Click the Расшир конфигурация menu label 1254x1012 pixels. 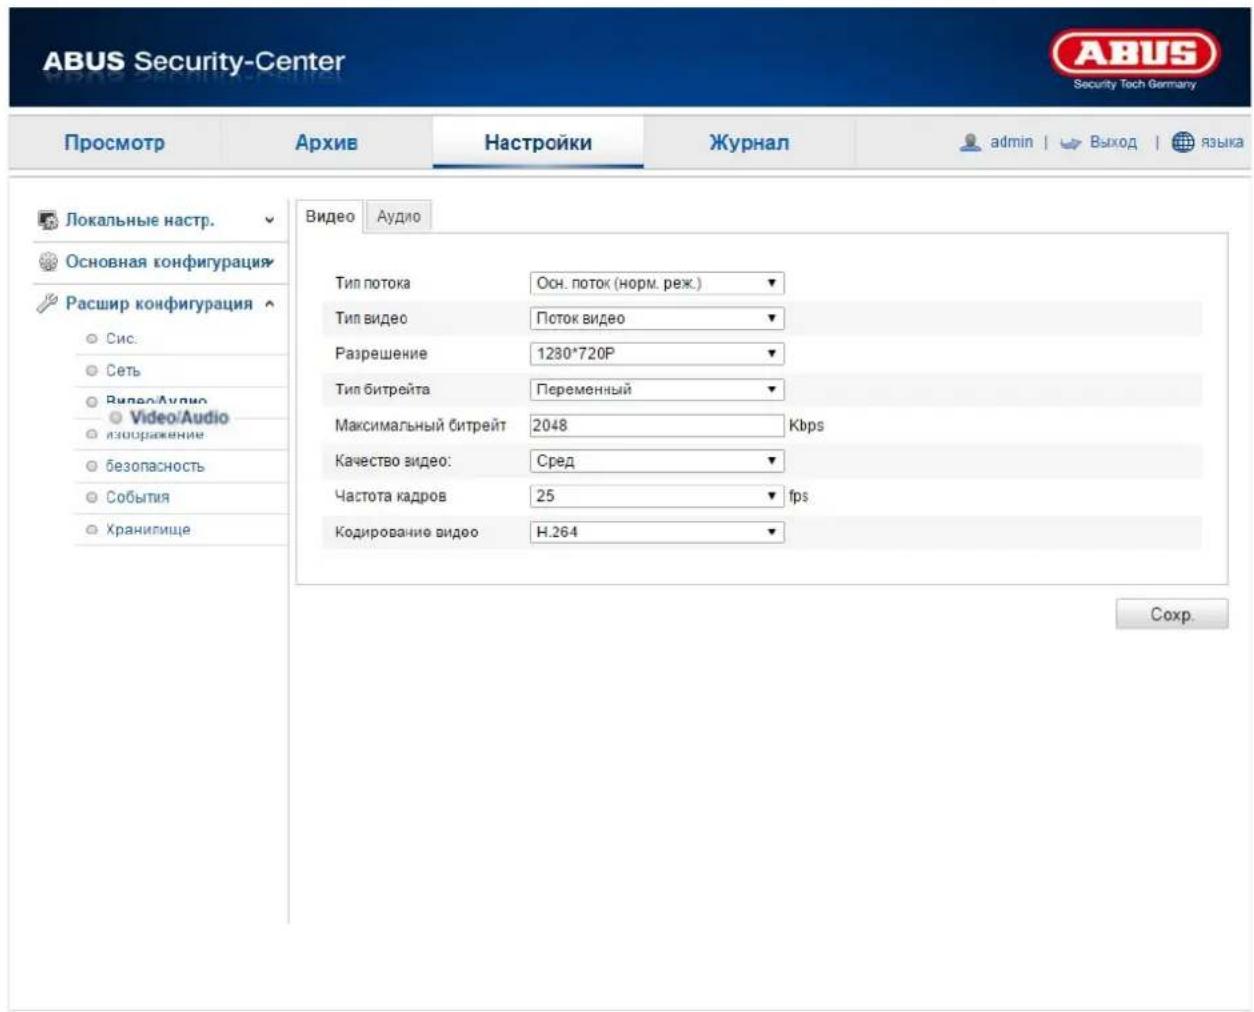(159, 303)
